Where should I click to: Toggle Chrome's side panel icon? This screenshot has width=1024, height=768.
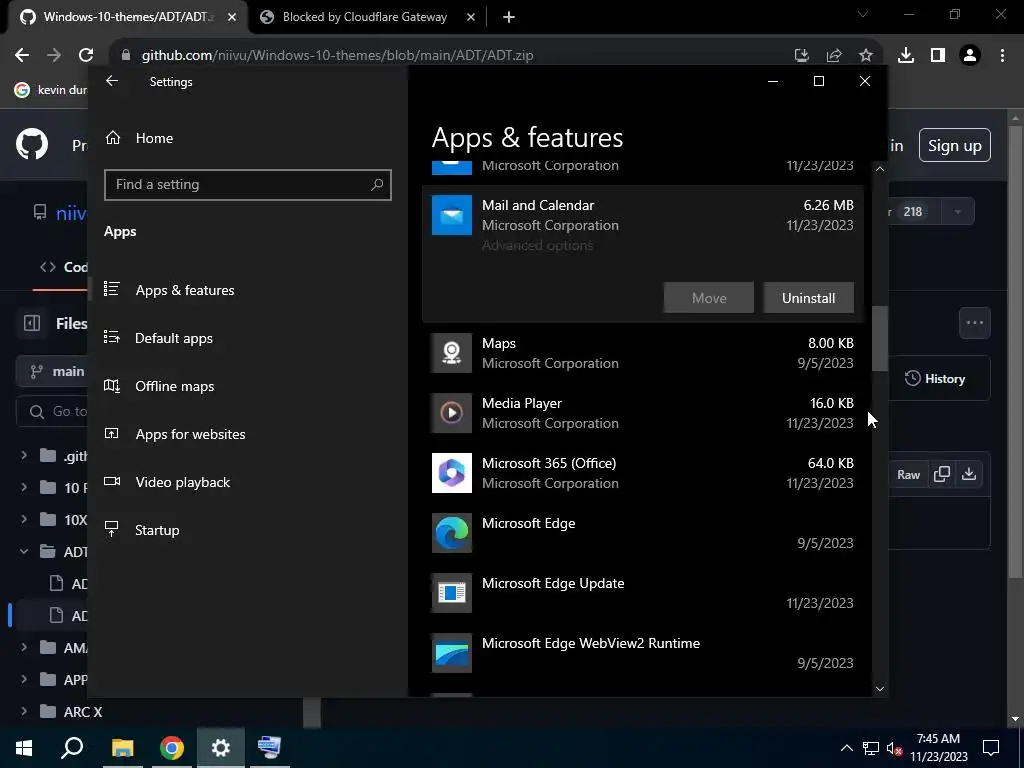coord(938,56)
